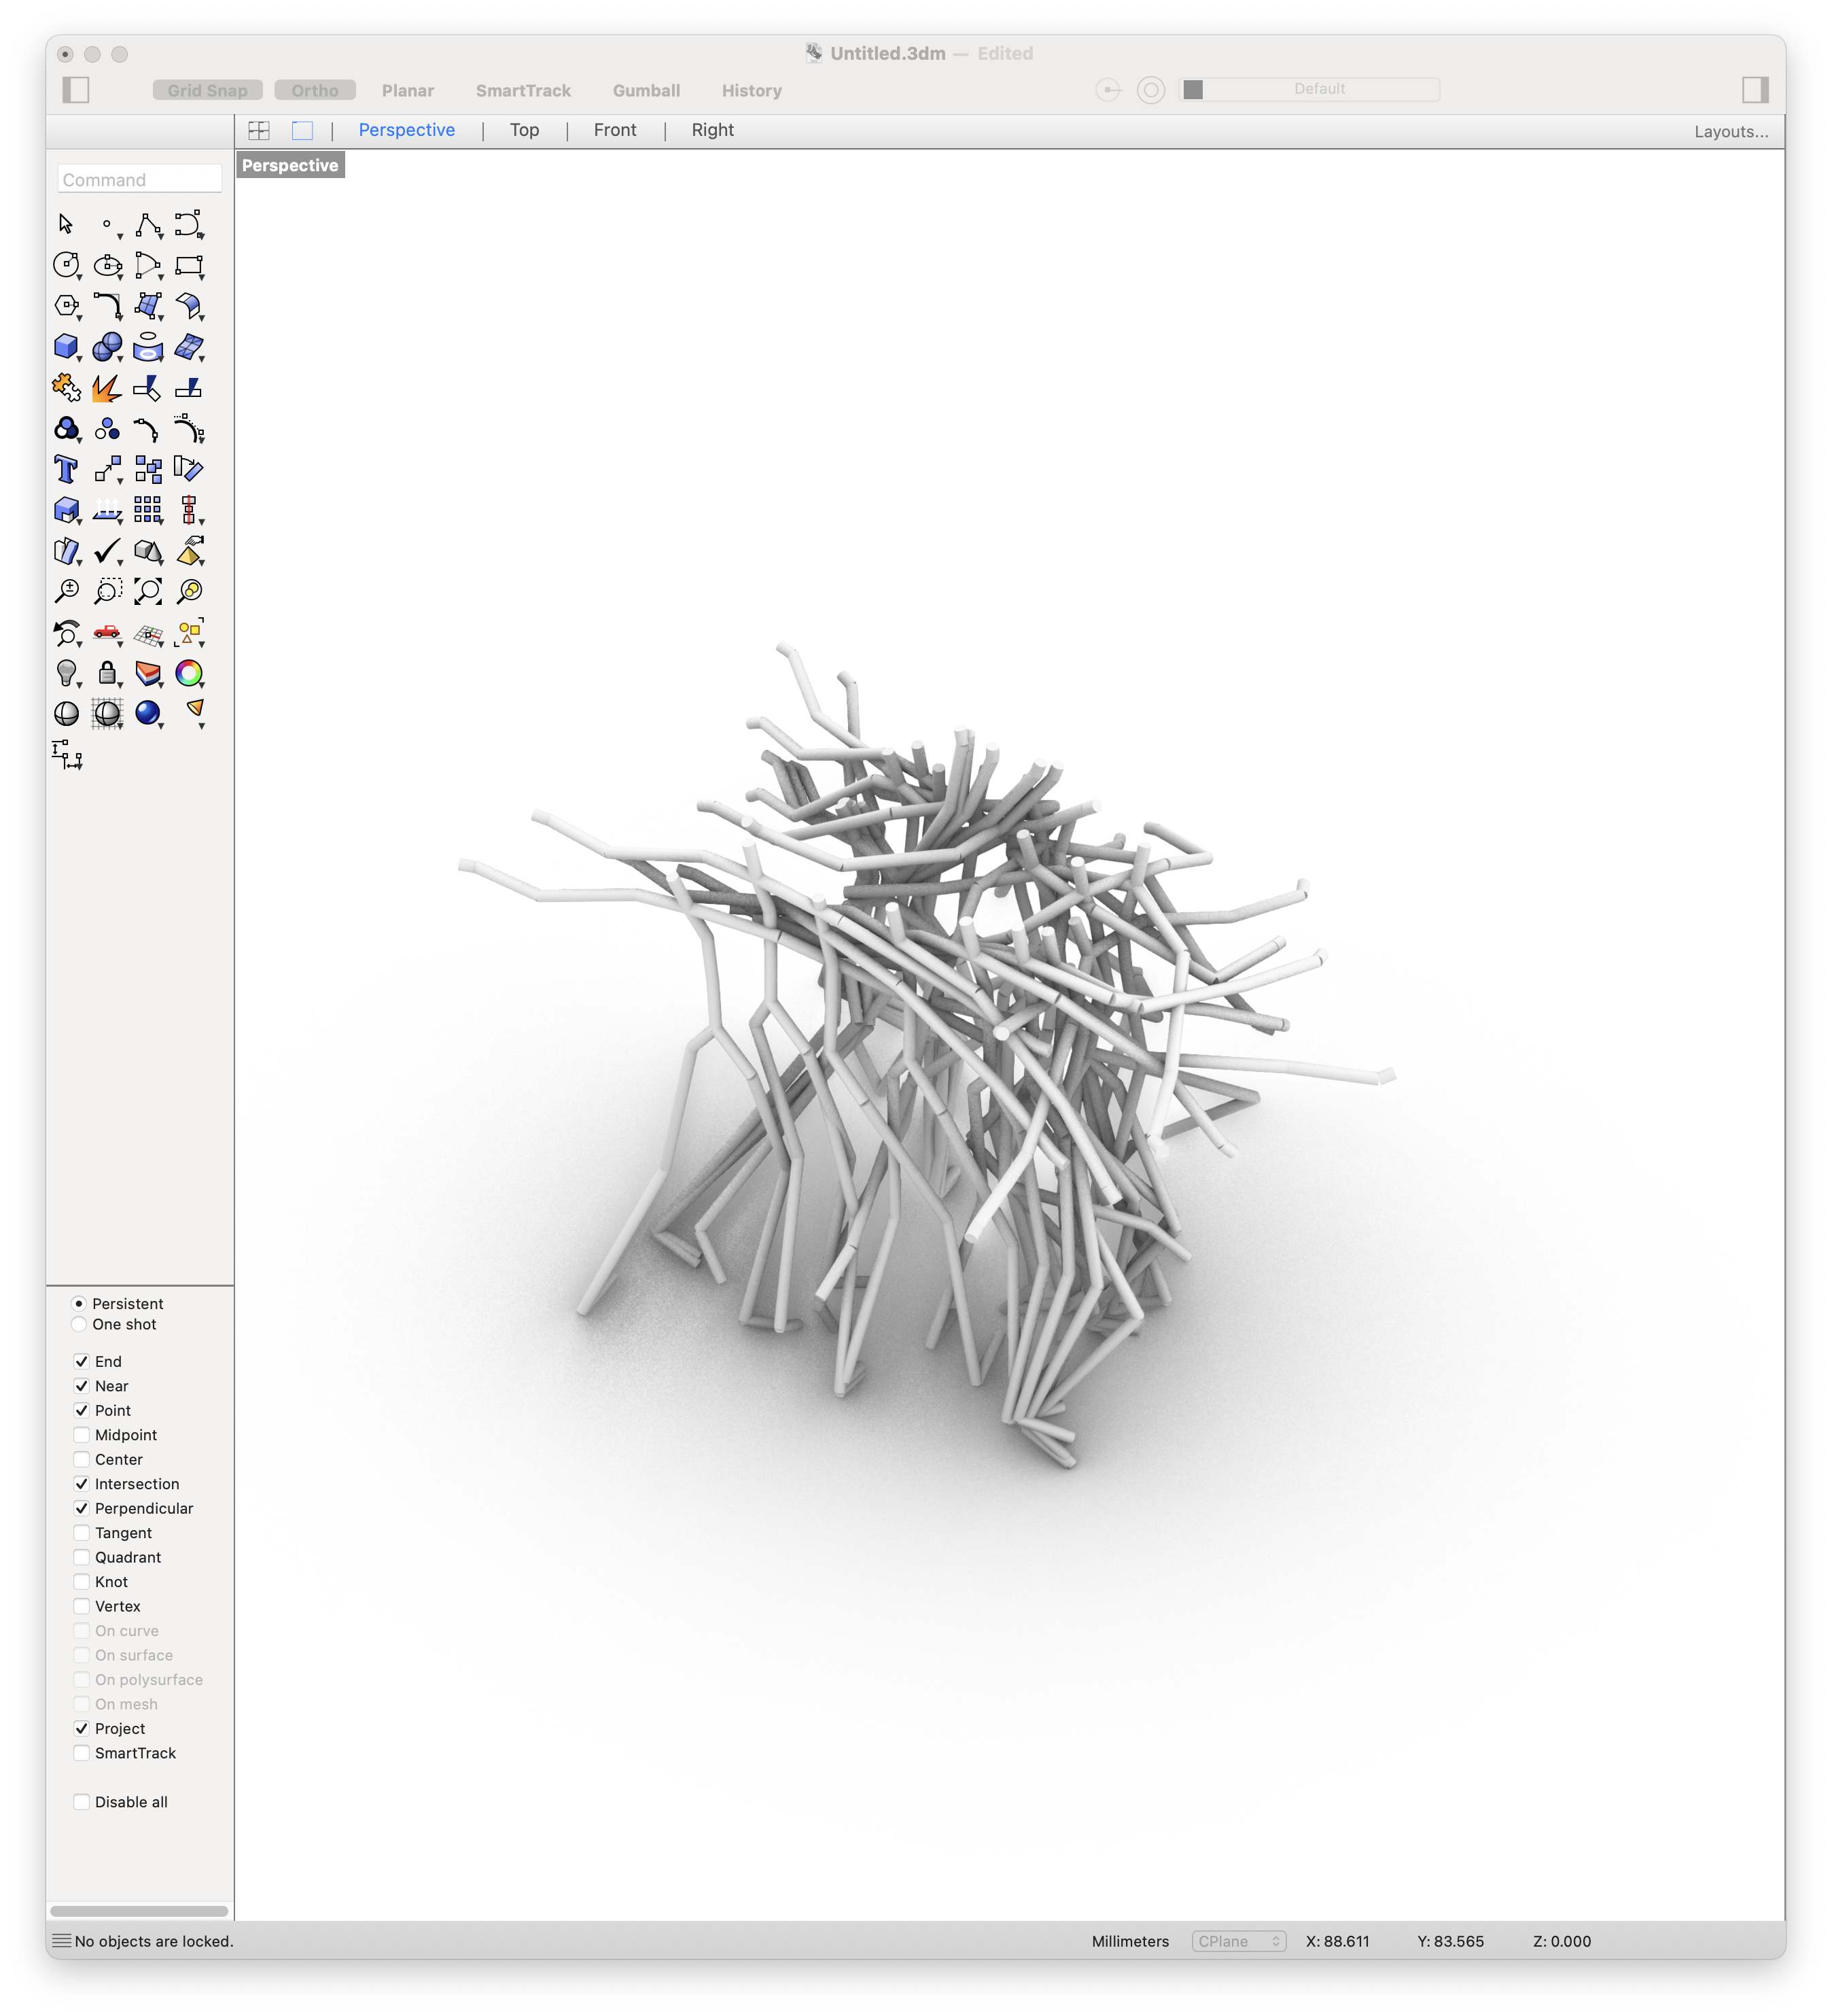Toggle the Midpoint osnap checkbox

pos(82,1435)
